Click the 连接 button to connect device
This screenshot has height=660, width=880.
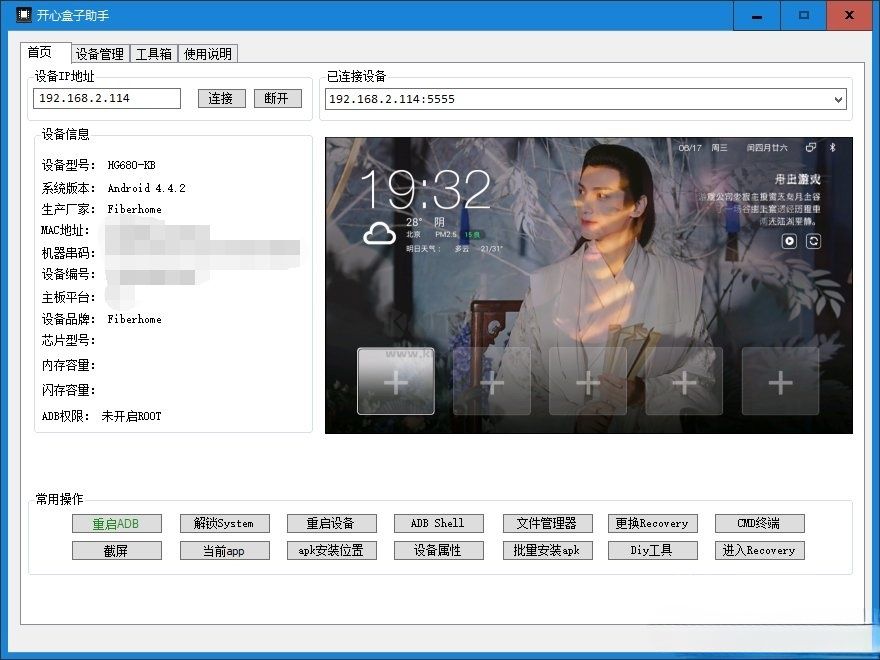point(221,98)
